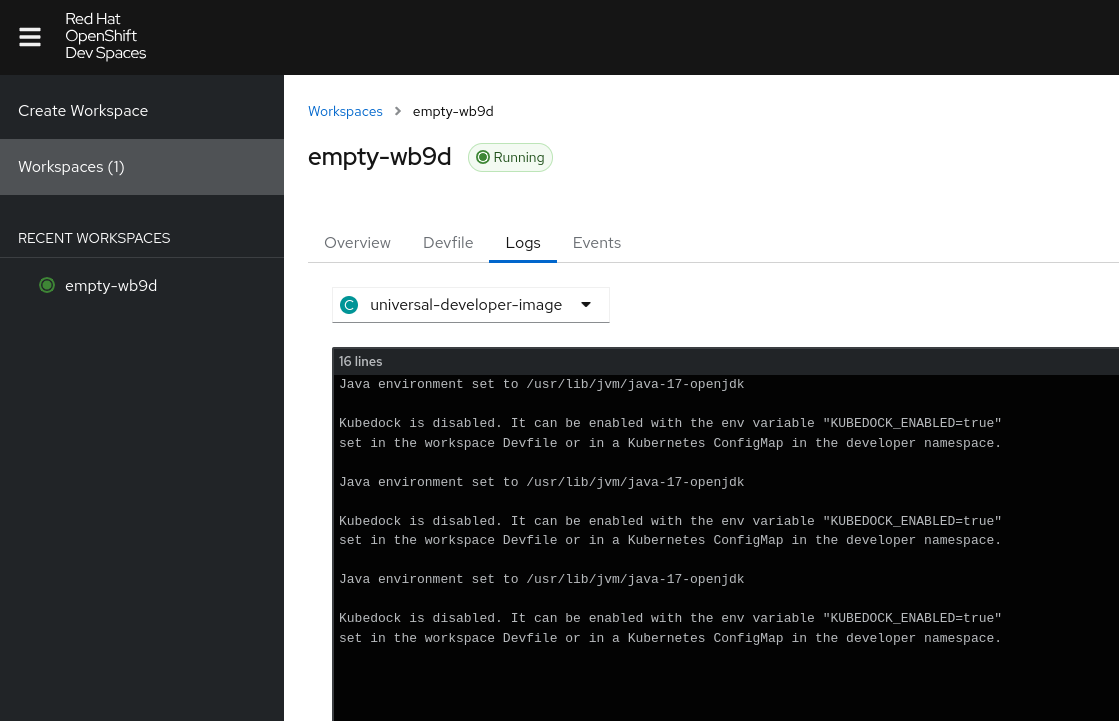Click the last 'set in the workspace Devfile' log line
Image resolution: width=1119 pixels, height=721 pixels.
[x=670, y=638]
